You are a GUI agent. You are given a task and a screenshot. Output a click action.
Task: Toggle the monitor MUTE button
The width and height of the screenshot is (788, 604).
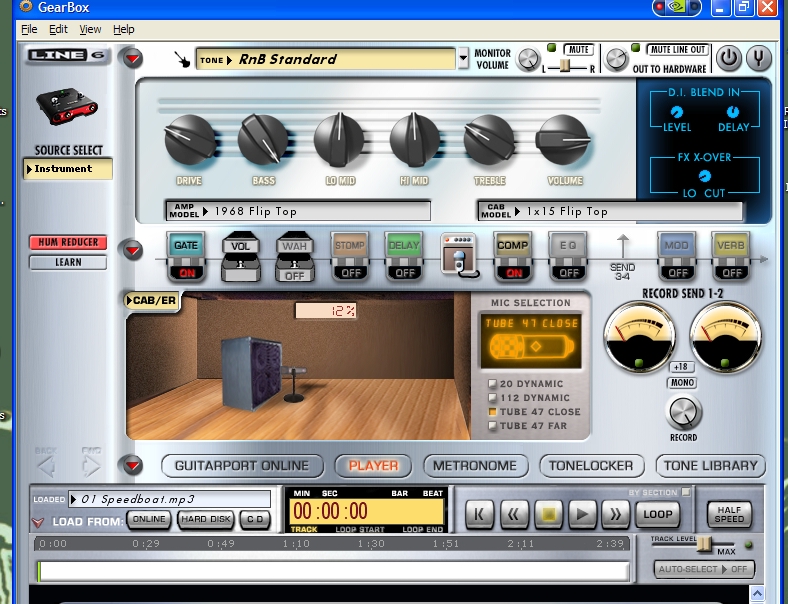click(578, 49)
